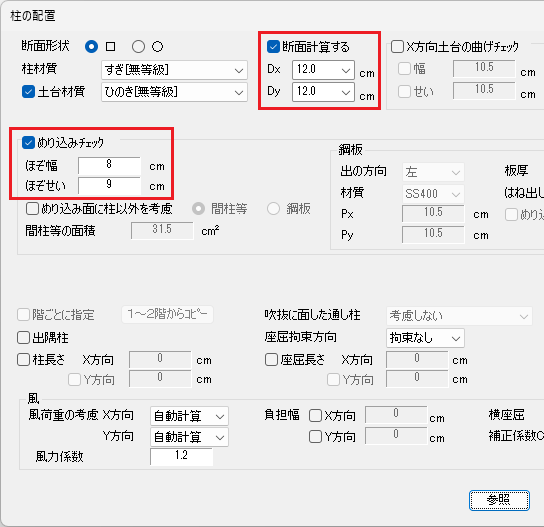Screen dimensions: 544x527
Task: Enable the 柱長さ checkbox
Action: pyautogui.click(x=23, y=359)
